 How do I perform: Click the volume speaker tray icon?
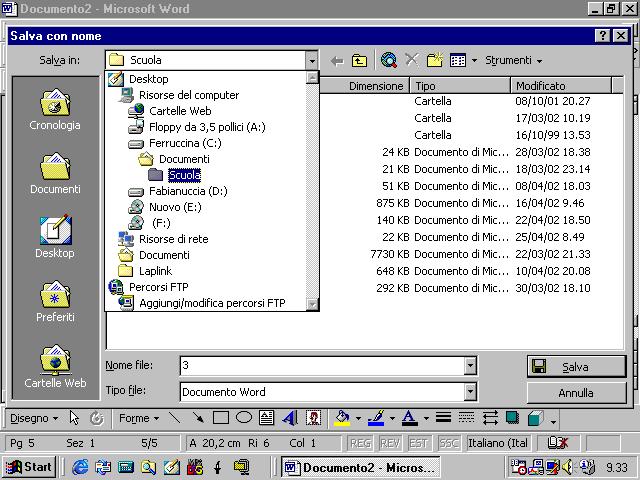pyautogui.click(x=567, y=467)
